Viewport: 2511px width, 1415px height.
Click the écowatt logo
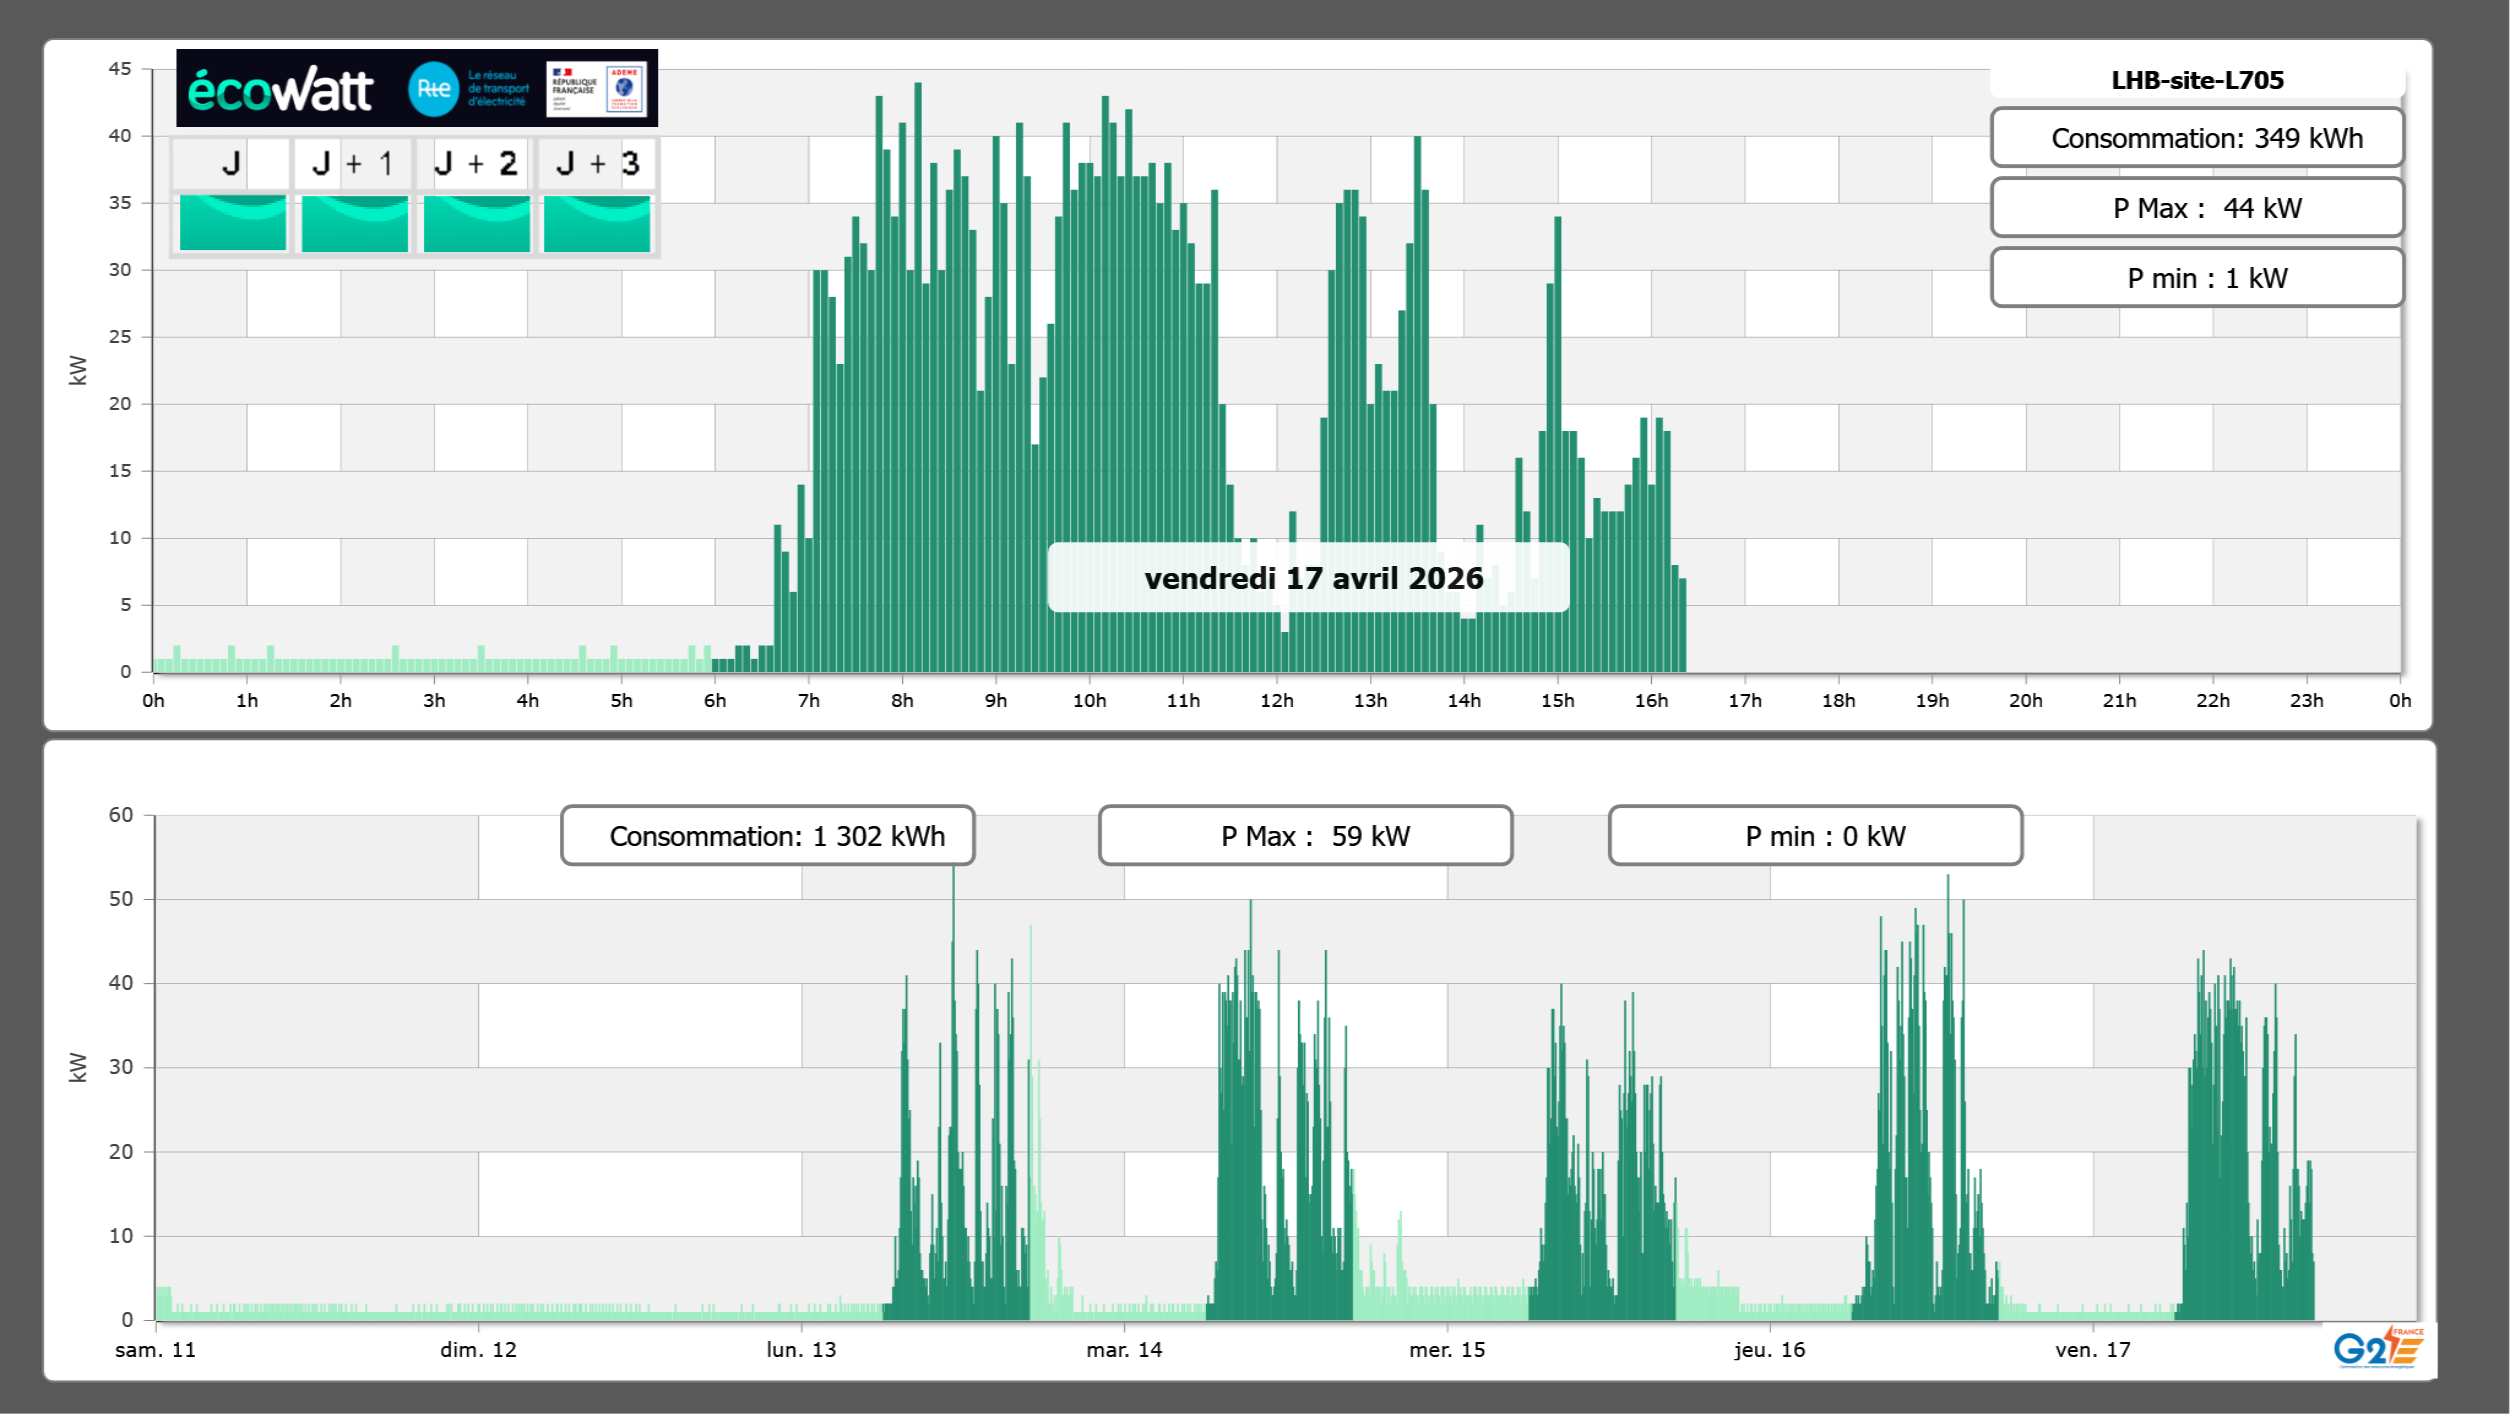pyautogui.click(x=280, y=90)
